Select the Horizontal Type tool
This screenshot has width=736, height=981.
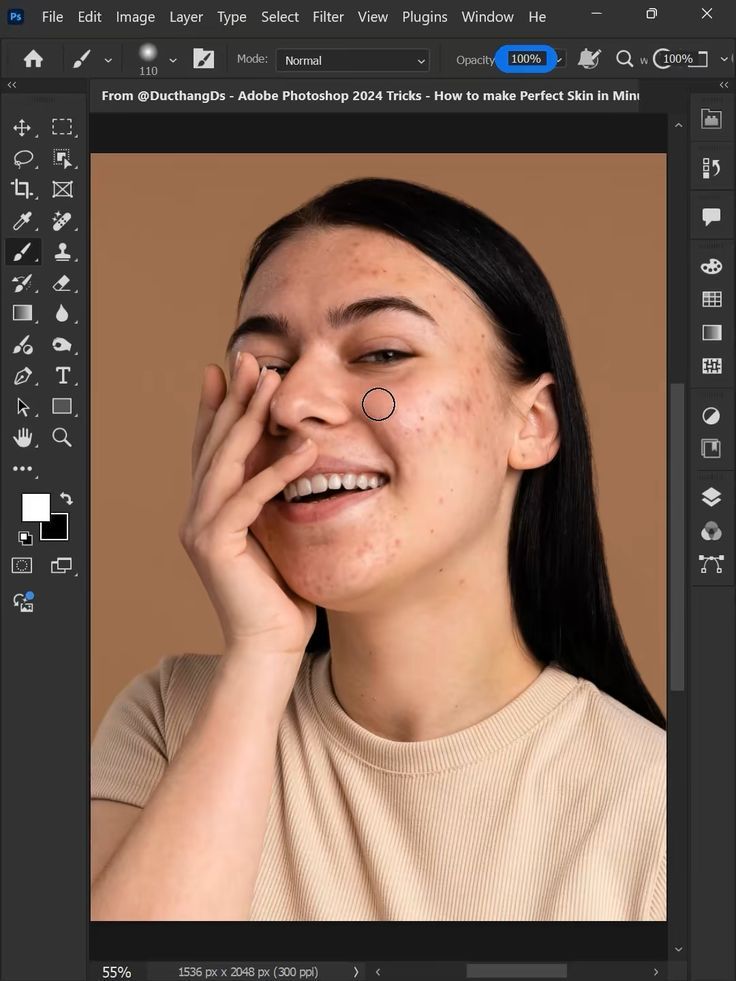point(63,375)
